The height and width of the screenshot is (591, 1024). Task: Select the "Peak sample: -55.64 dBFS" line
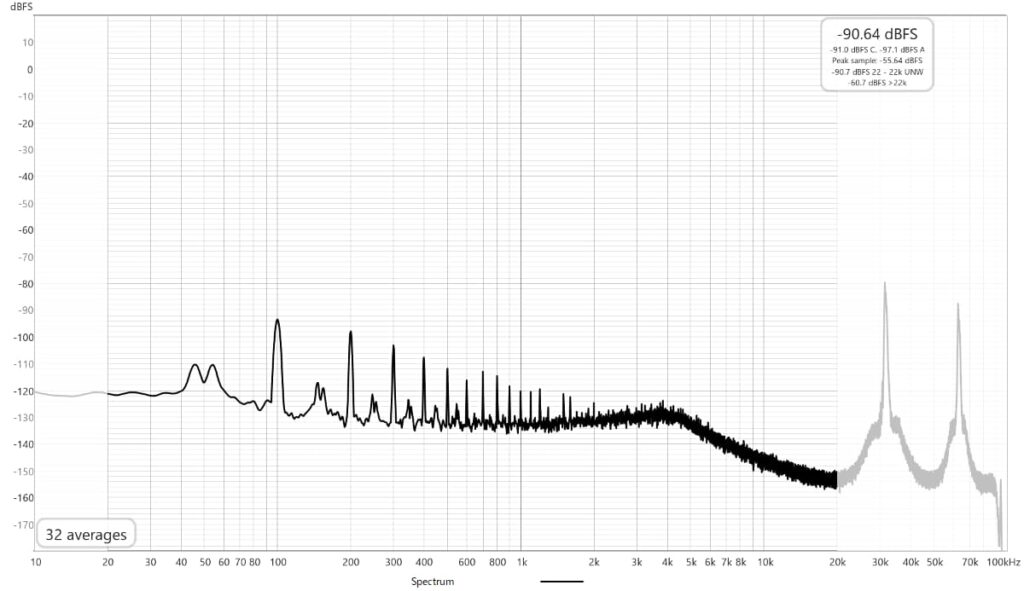(876, 60)
